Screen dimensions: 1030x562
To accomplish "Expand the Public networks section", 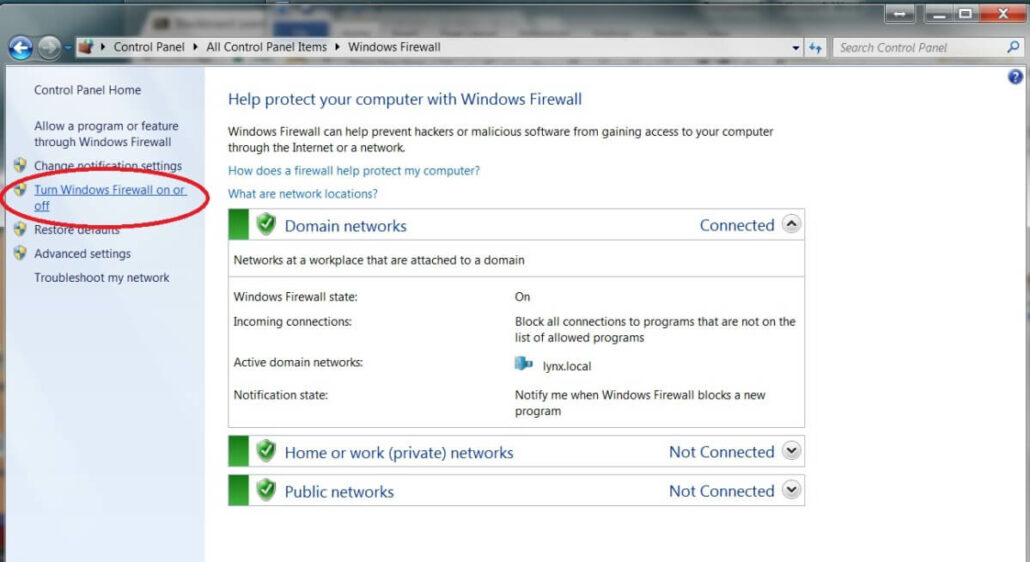I will click(791, 490).
